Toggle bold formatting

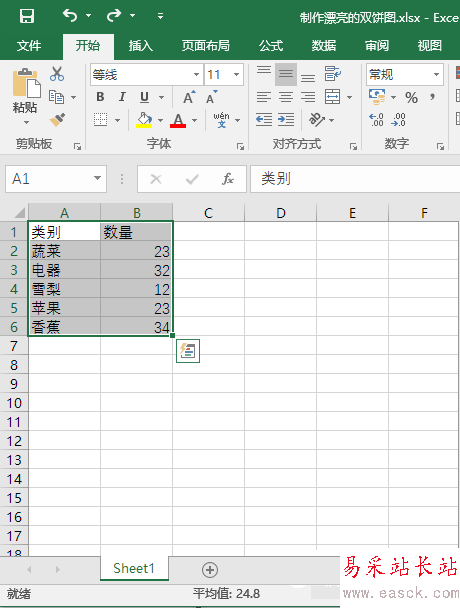coord(100,97)
